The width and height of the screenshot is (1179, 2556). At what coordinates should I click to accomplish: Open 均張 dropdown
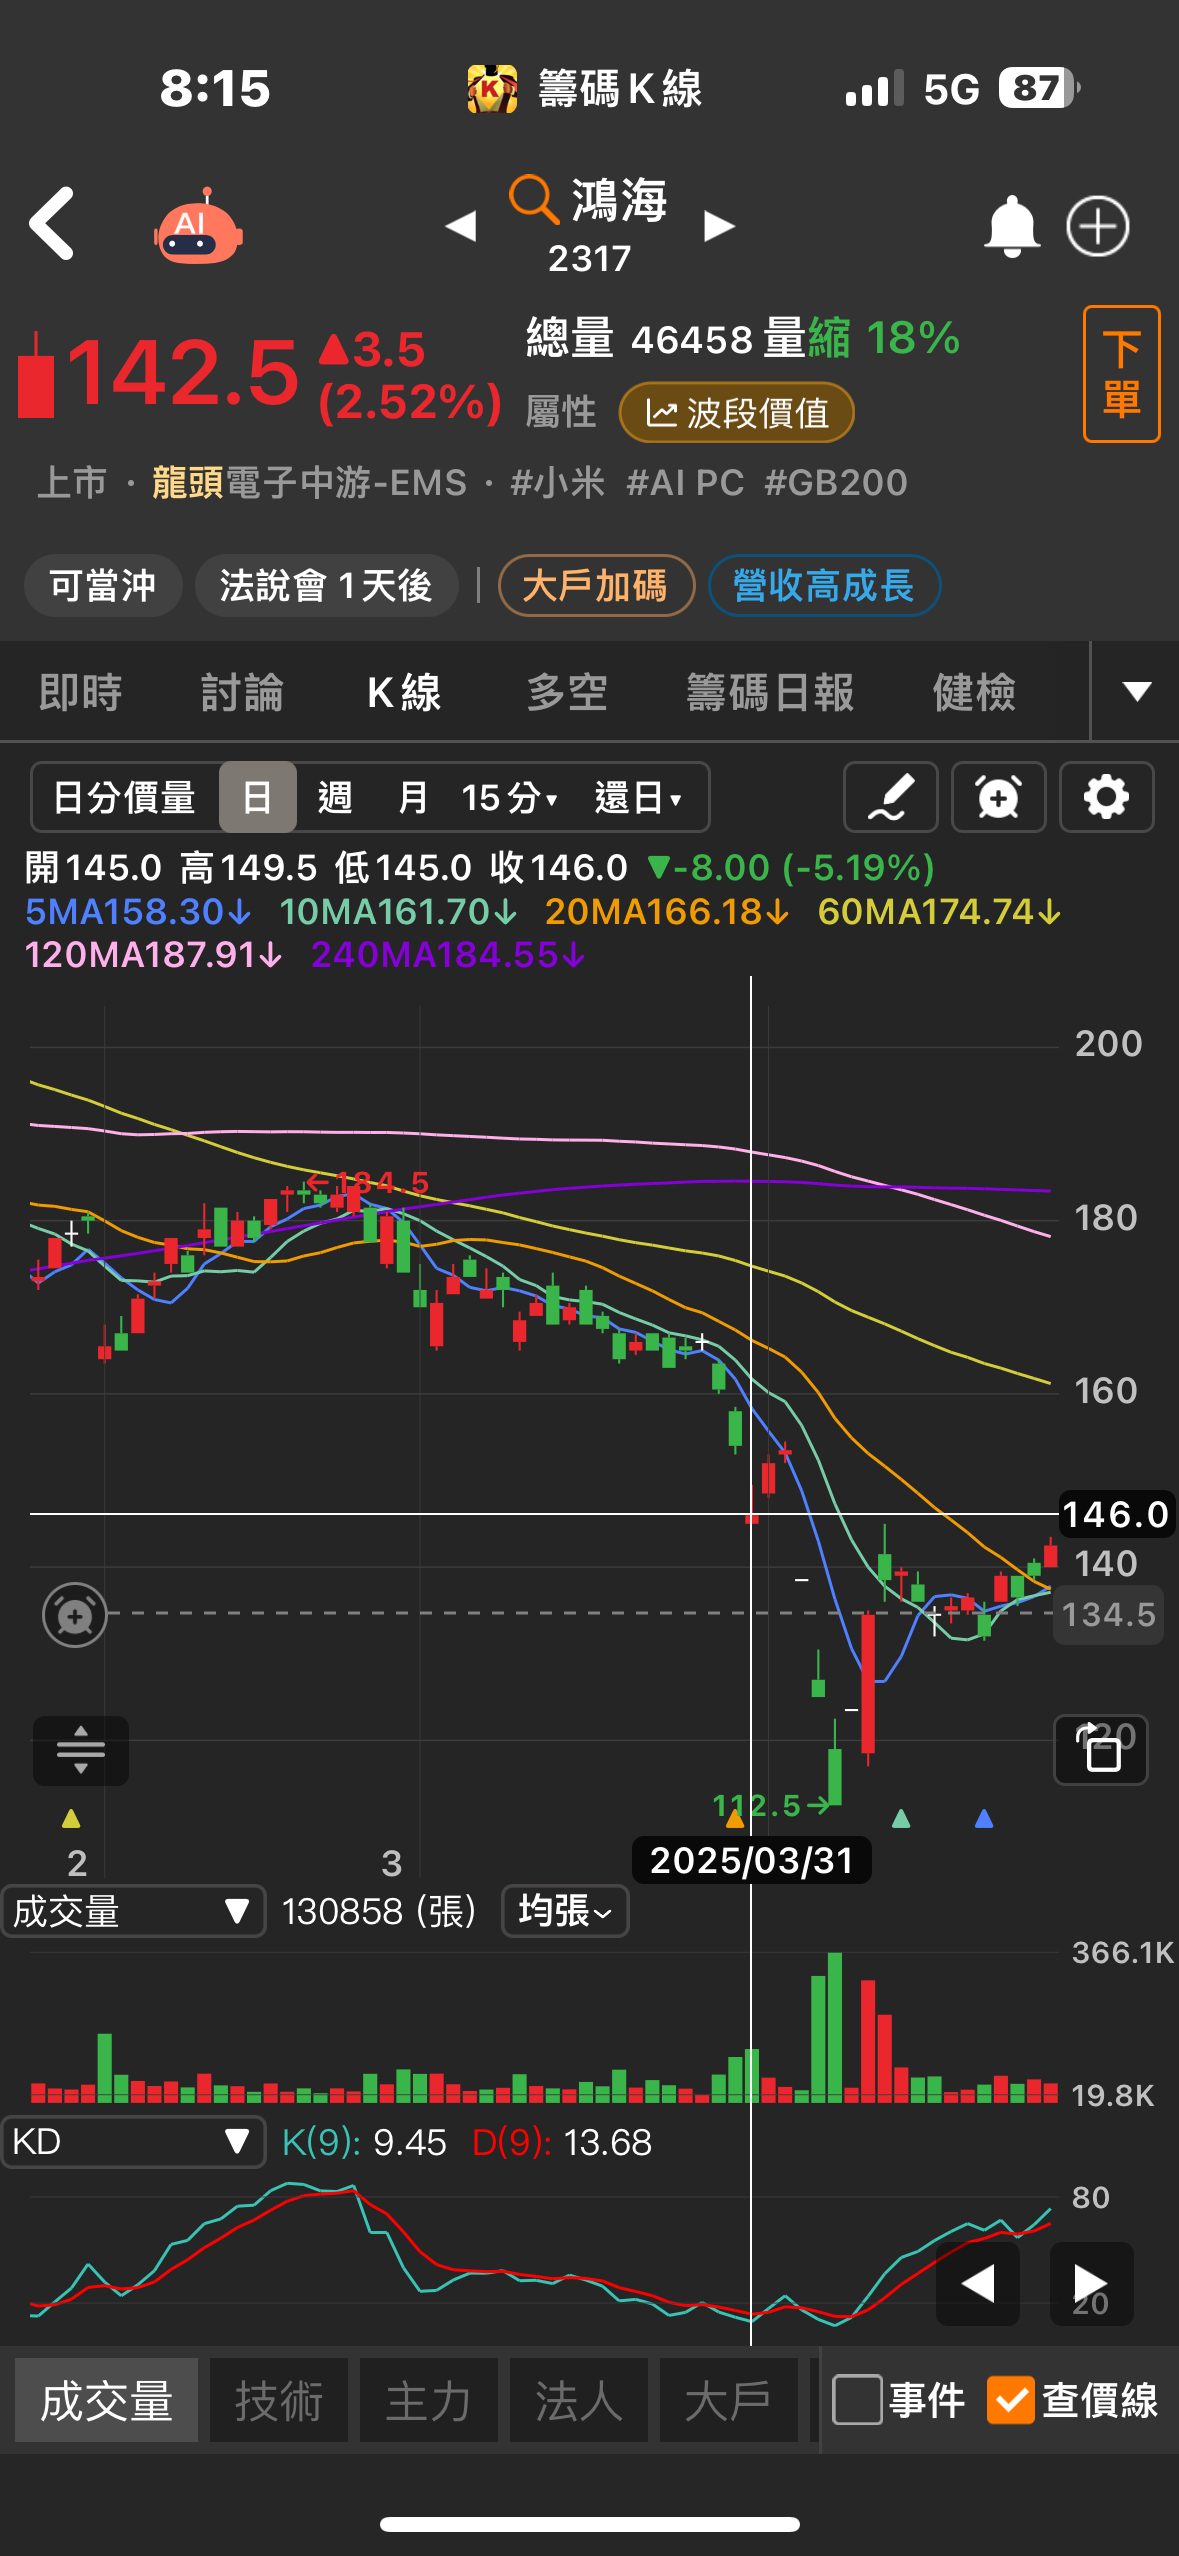point(565,1911)
